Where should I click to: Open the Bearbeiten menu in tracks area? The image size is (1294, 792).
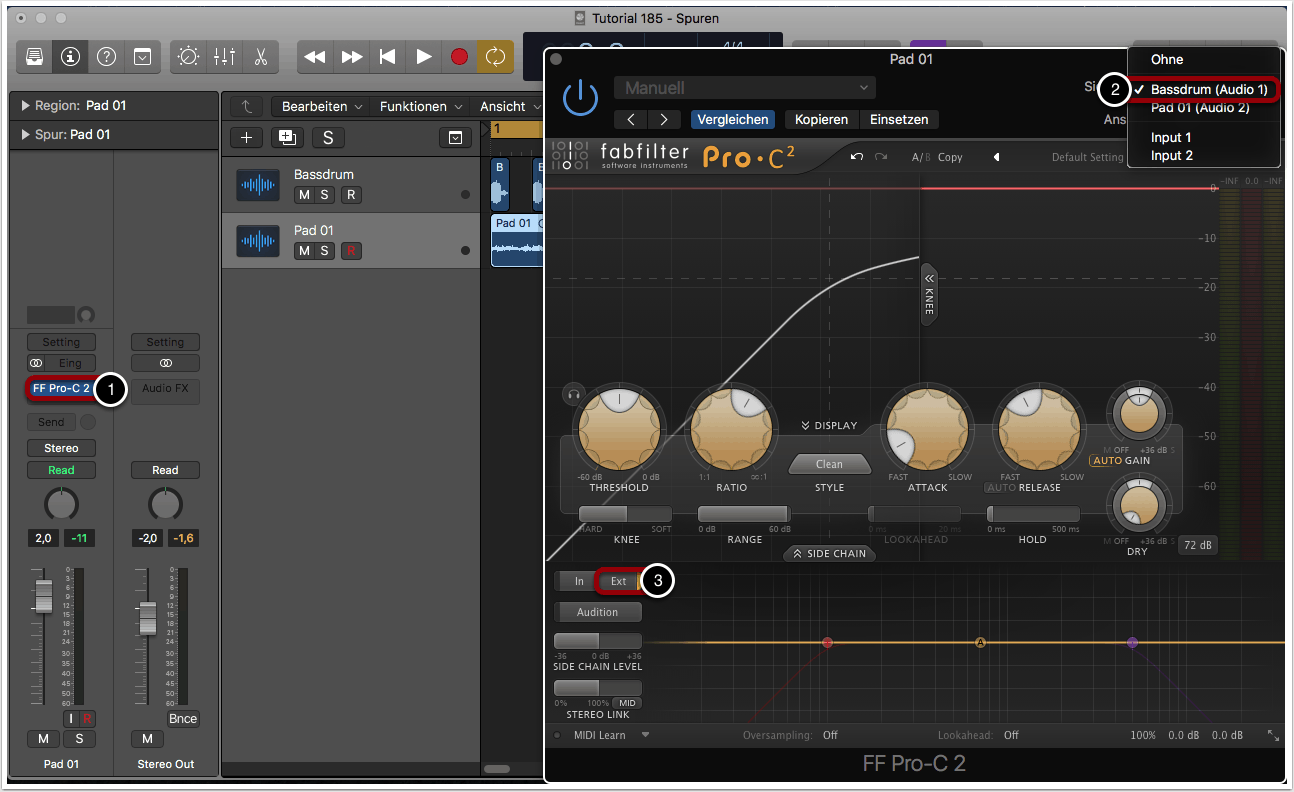(x=321, y=106)
